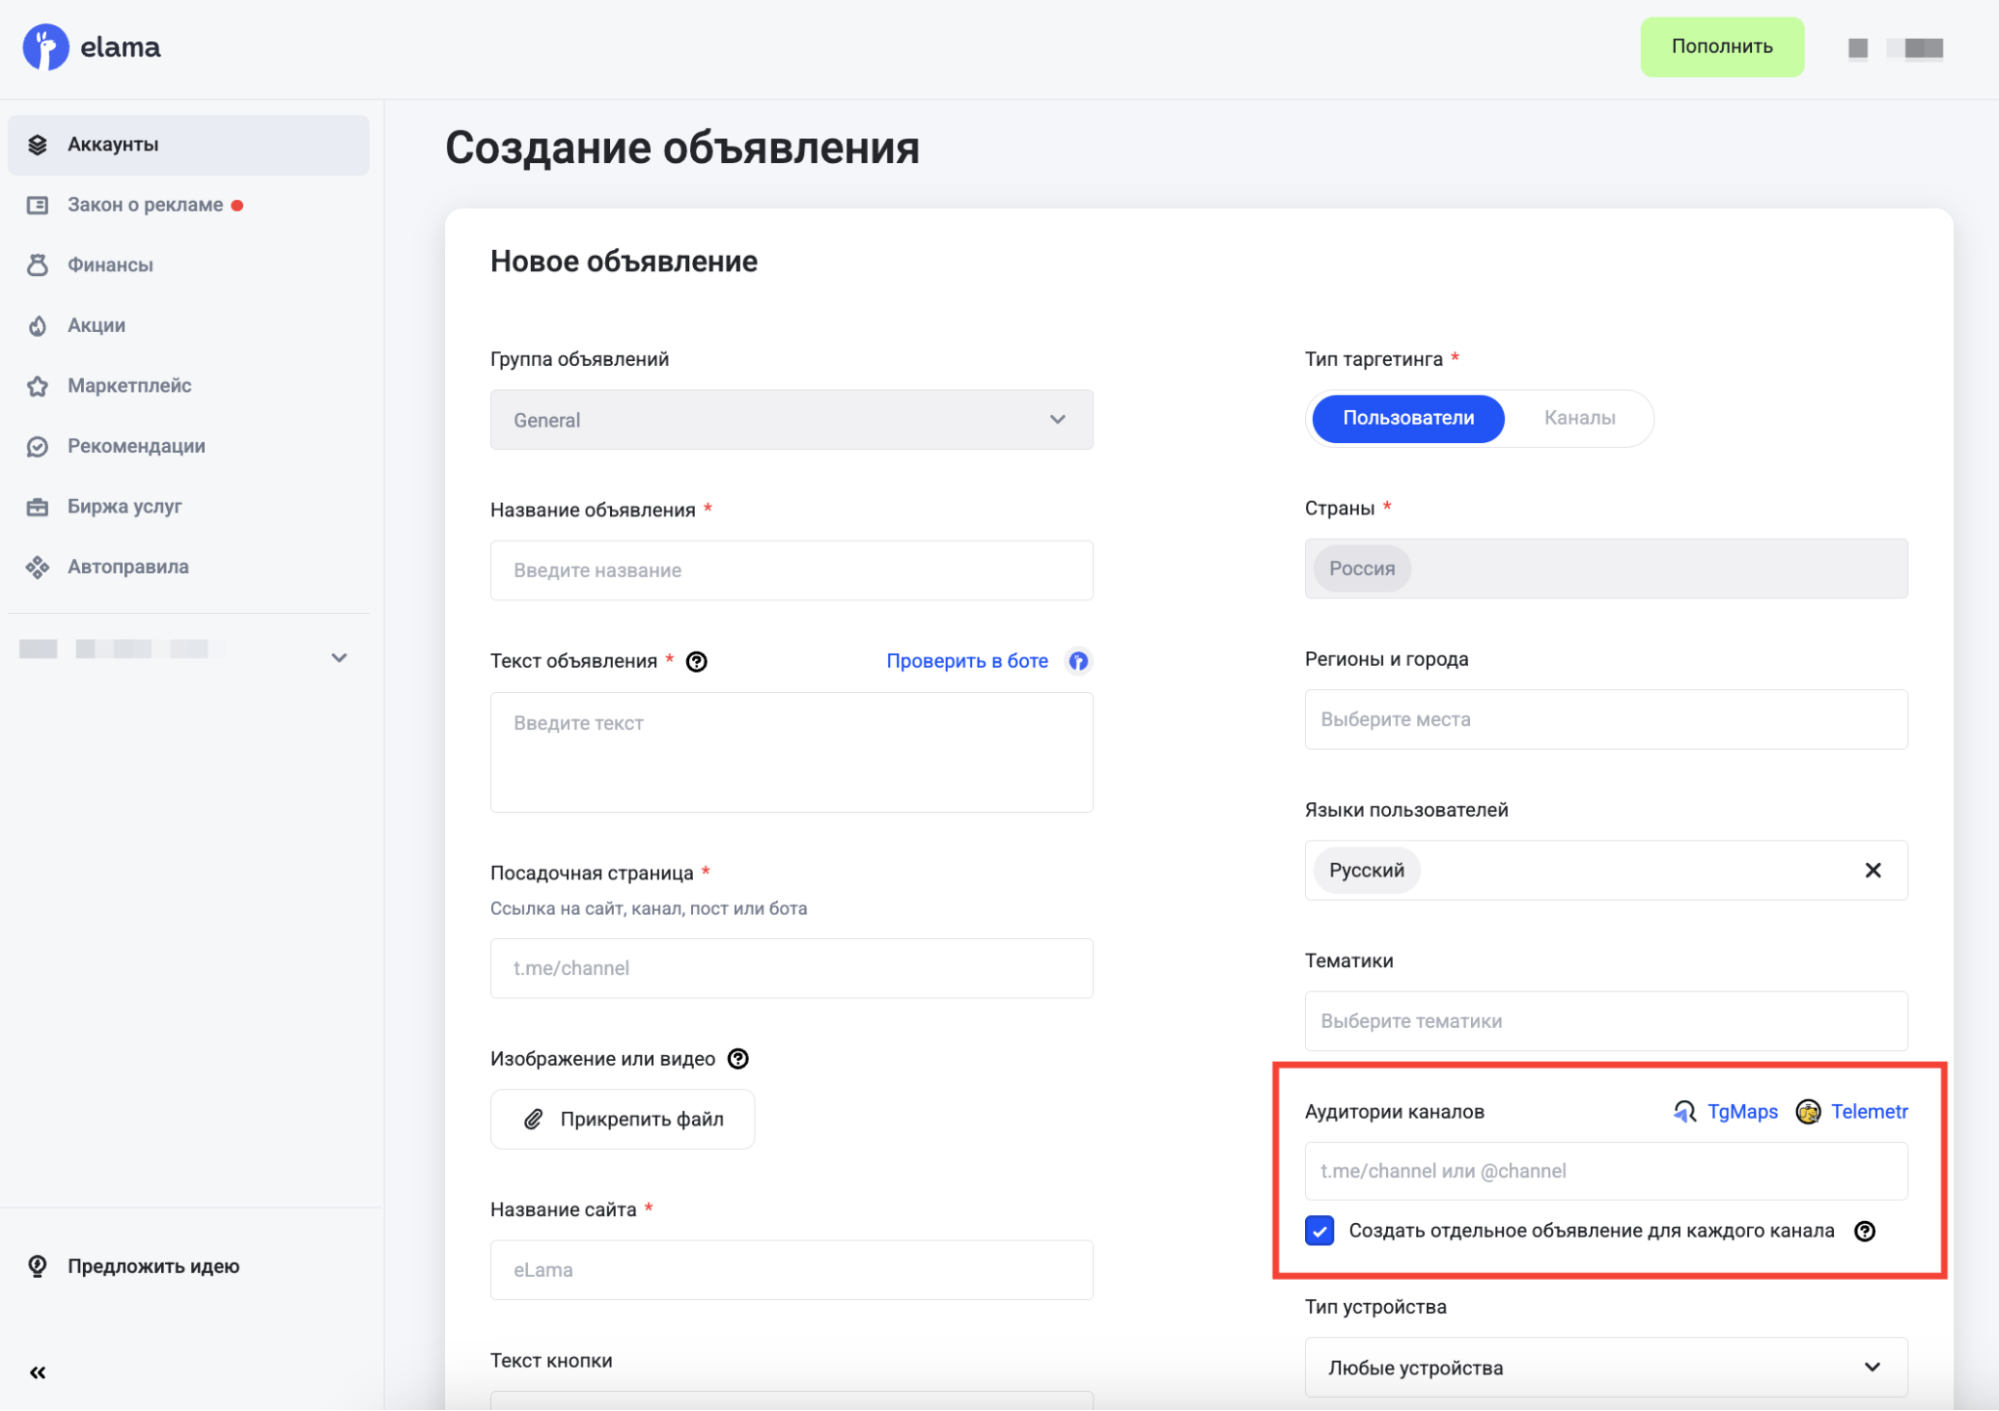Click help icon beside Изображение или видео
This screenshot has height=1411, width=1999.
738,1059
